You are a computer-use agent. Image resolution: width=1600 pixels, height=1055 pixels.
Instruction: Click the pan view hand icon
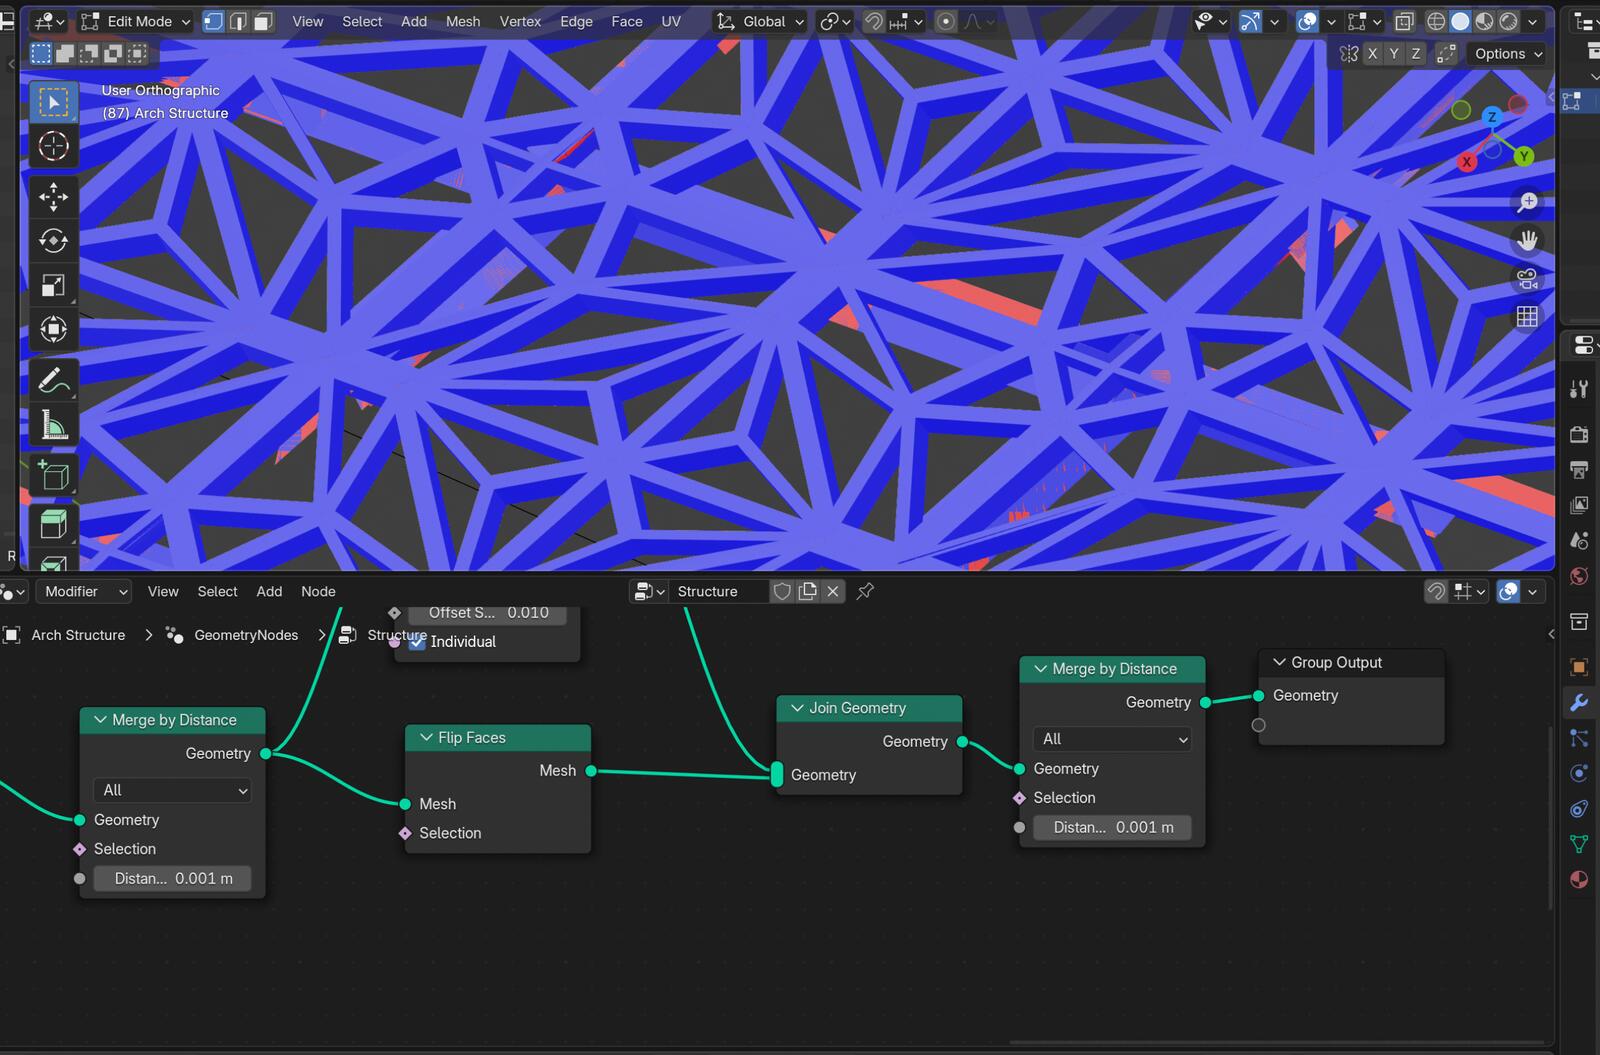pyautogui.click(x=1527, y=241)
